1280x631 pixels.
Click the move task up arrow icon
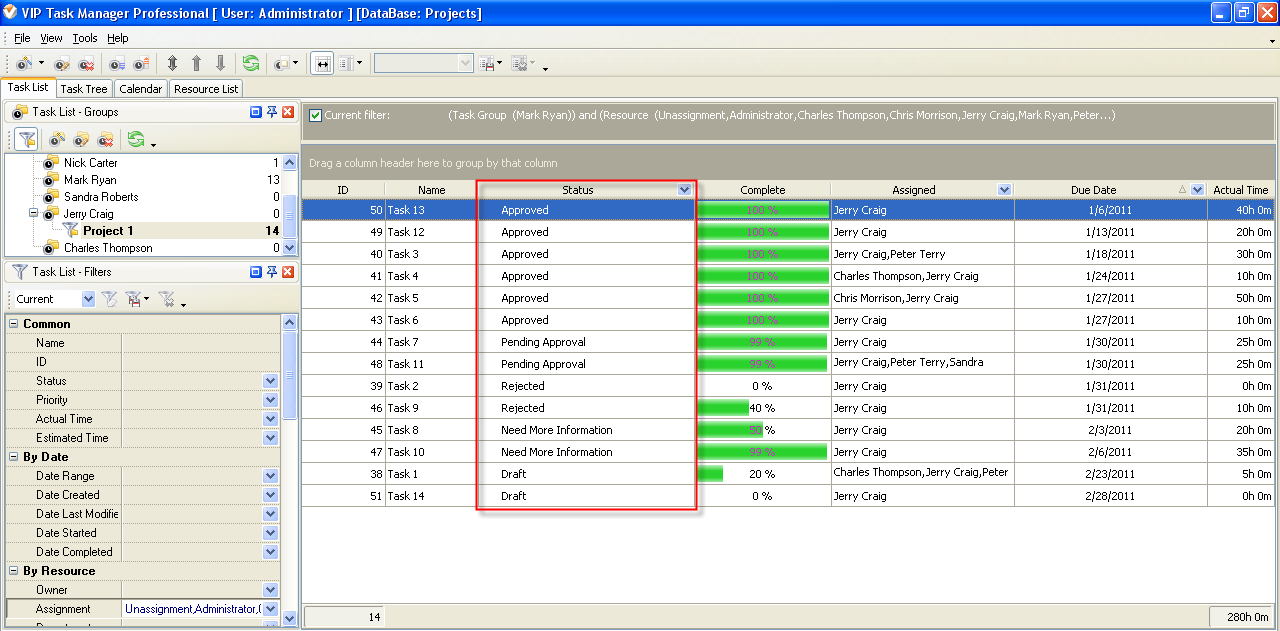click(x=197, y=63)
